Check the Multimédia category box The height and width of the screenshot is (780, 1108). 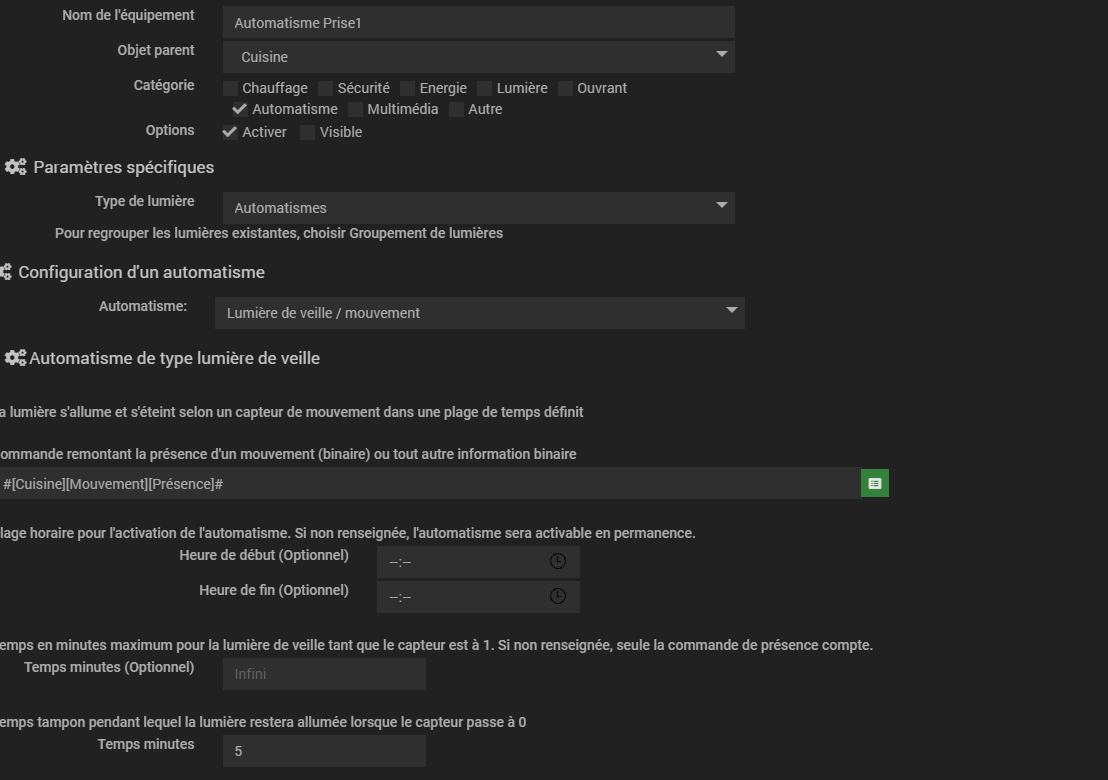355,109
